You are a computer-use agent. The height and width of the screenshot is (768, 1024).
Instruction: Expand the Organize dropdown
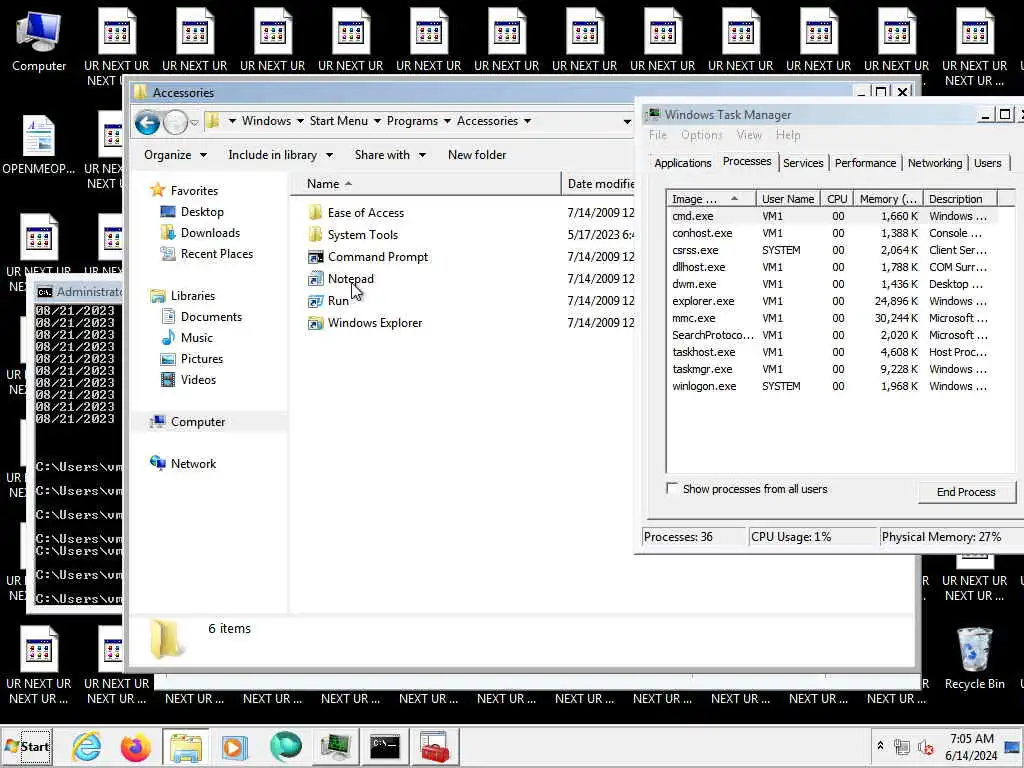(x=175, y=155)
